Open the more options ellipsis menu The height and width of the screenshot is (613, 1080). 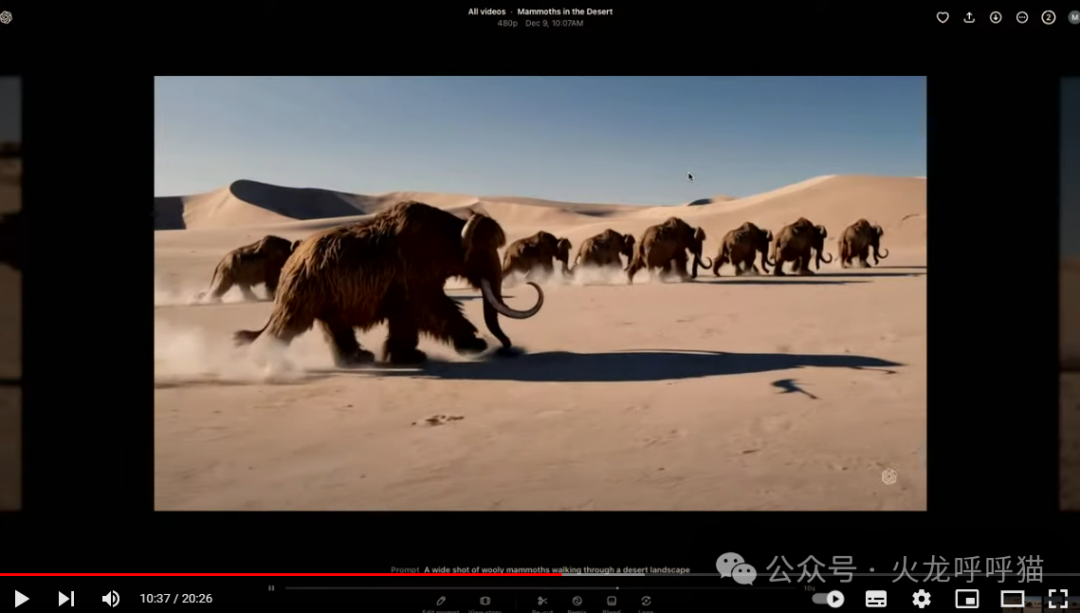pyautogui.click(x=1022, y=17)
